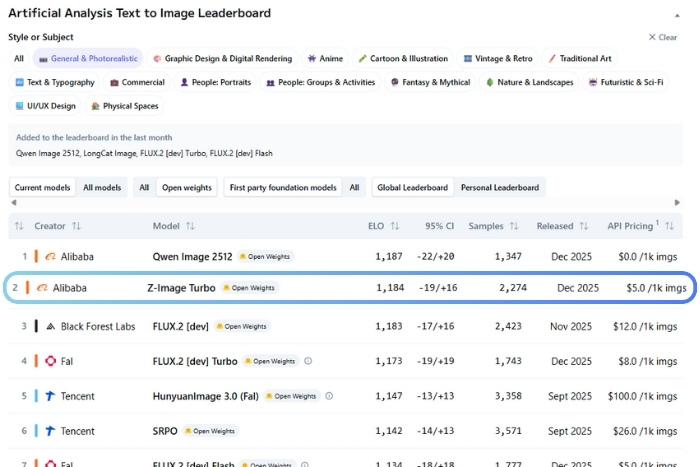The height and width of the screenshot is (467, 700).
Task: Open the Z-Image Turbo model
Action: tap(181, 288)
